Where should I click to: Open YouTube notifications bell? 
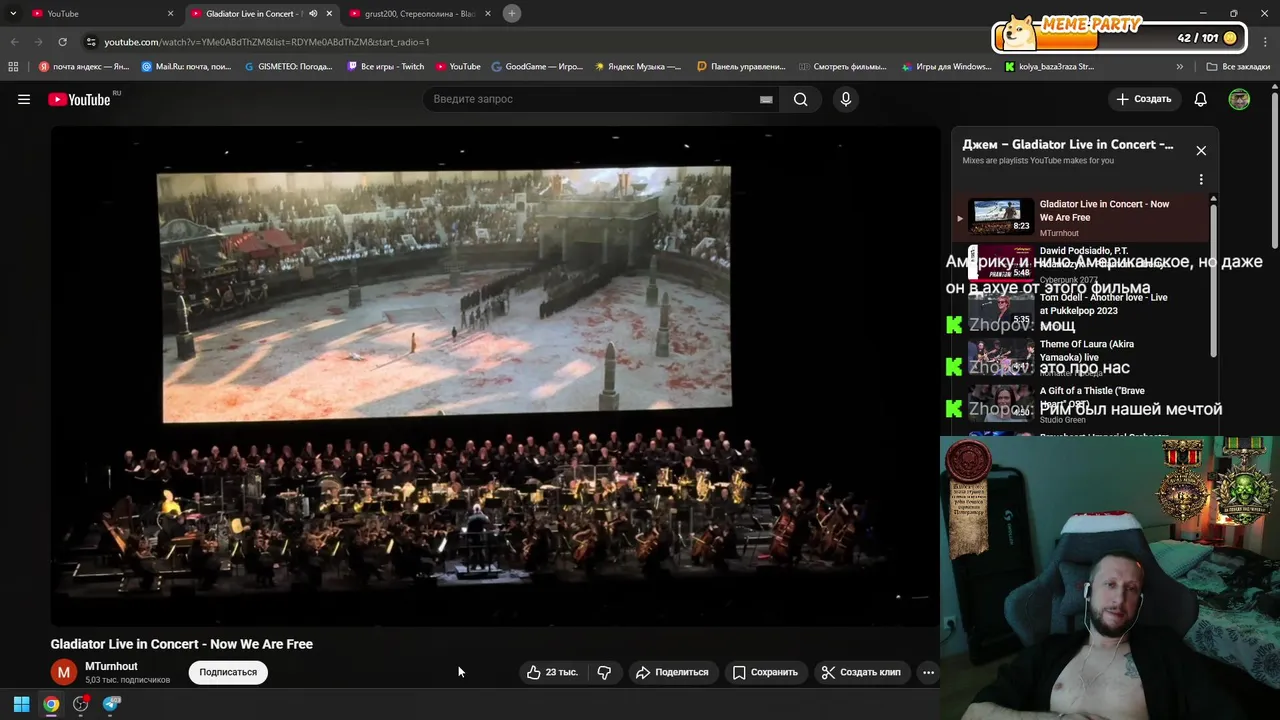pyautogui.click(x=1200, y=99)
